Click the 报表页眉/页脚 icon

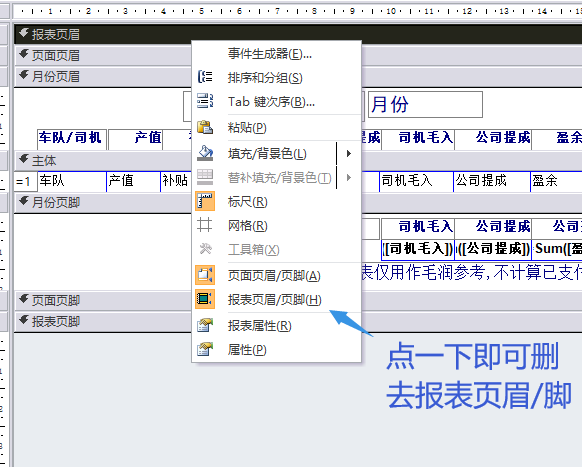(205, 299)
